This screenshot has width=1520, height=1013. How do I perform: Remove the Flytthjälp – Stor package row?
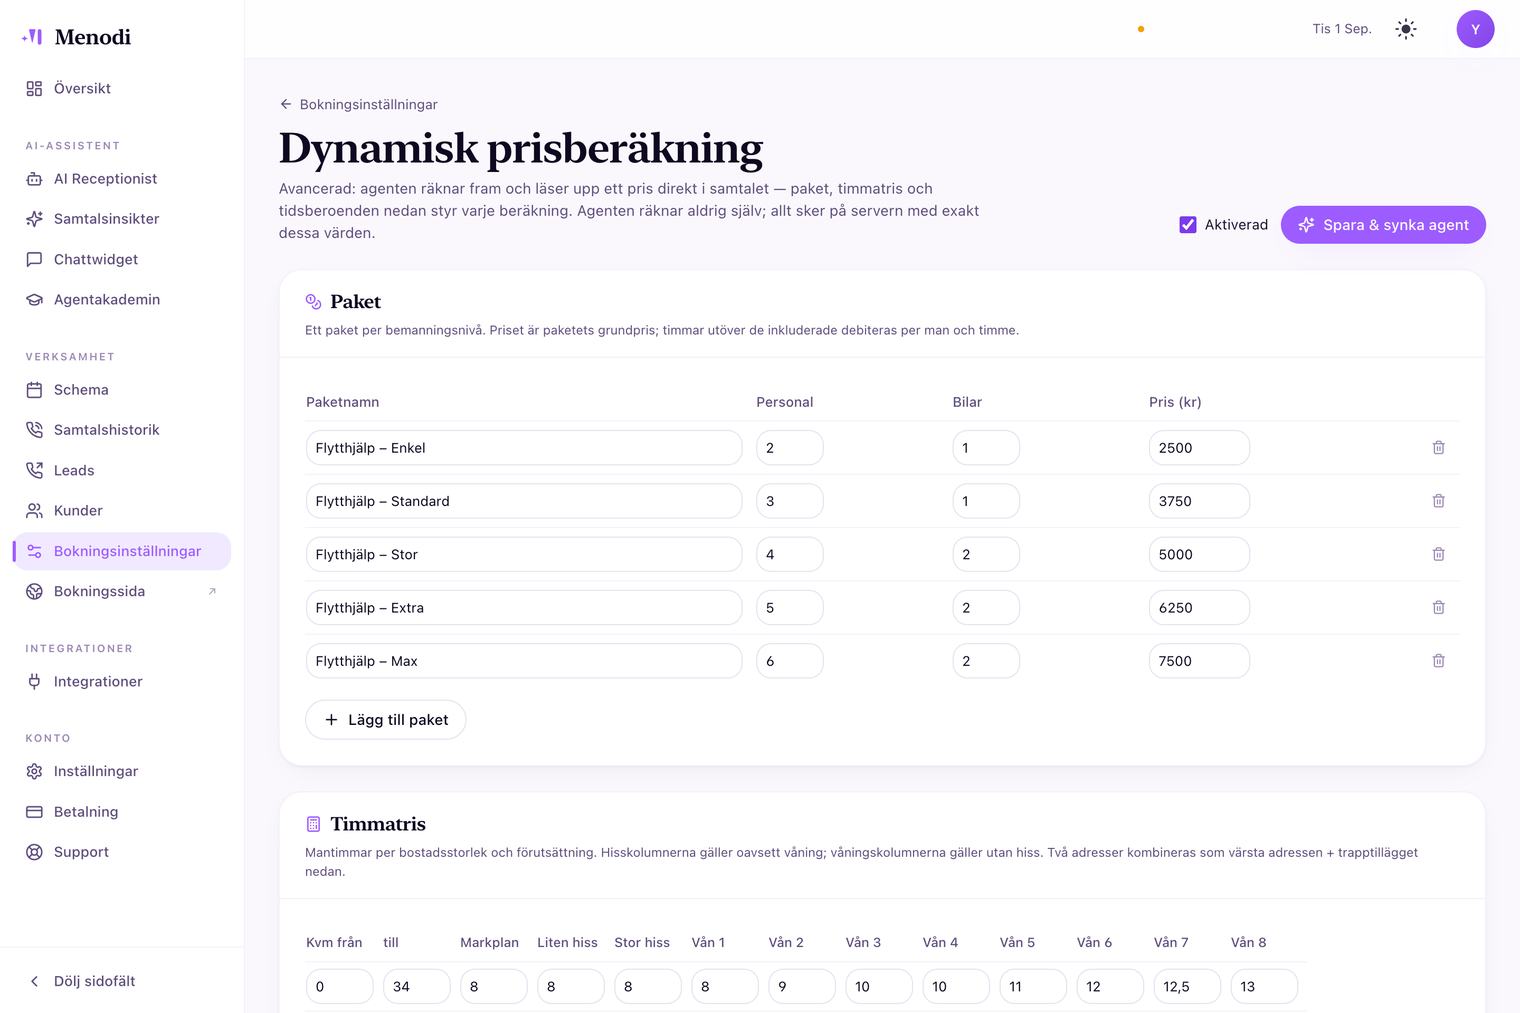tap(1438, 554)
